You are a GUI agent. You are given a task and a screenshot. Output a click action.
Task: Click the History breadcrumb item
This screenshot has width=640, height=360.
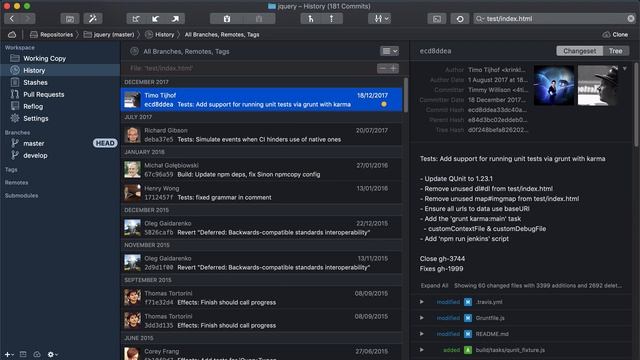[x=160, y=35]
